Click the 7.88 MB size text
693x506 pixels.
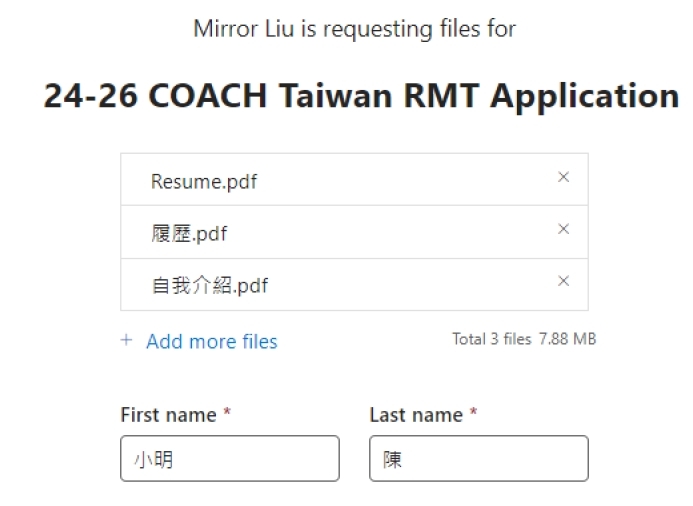[567, 339]
